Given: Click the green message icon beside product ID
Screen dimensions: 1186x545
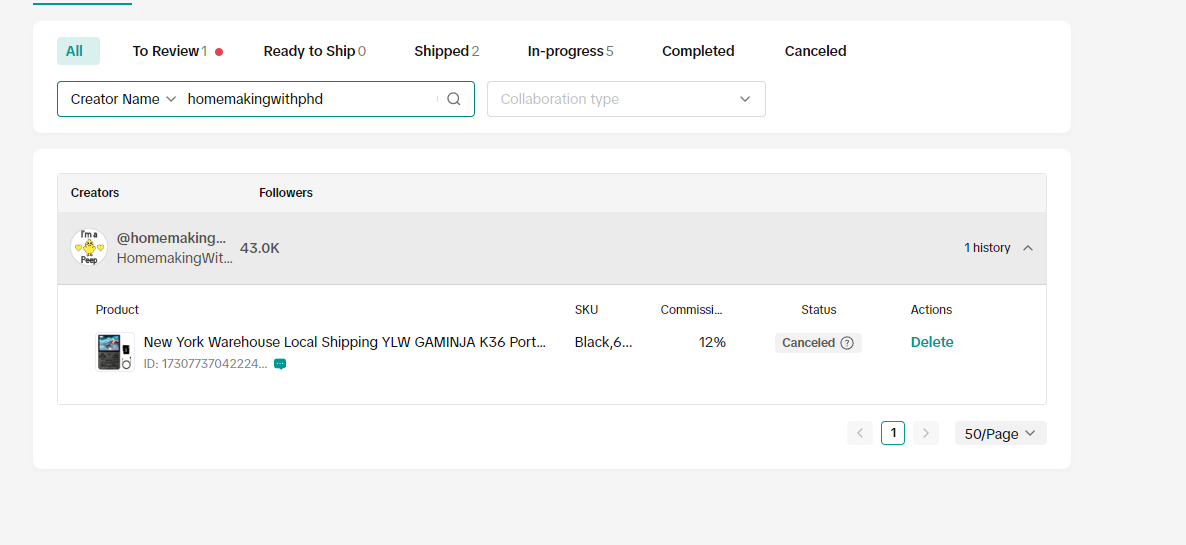Looking at the screenshot, I should [280, 364].
